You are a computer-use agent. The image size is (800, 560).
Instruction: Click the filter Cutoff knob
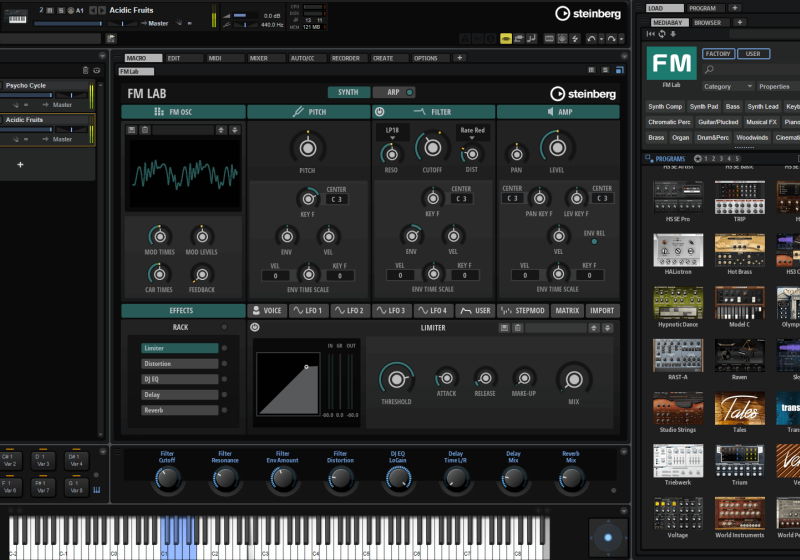point(433,149)
